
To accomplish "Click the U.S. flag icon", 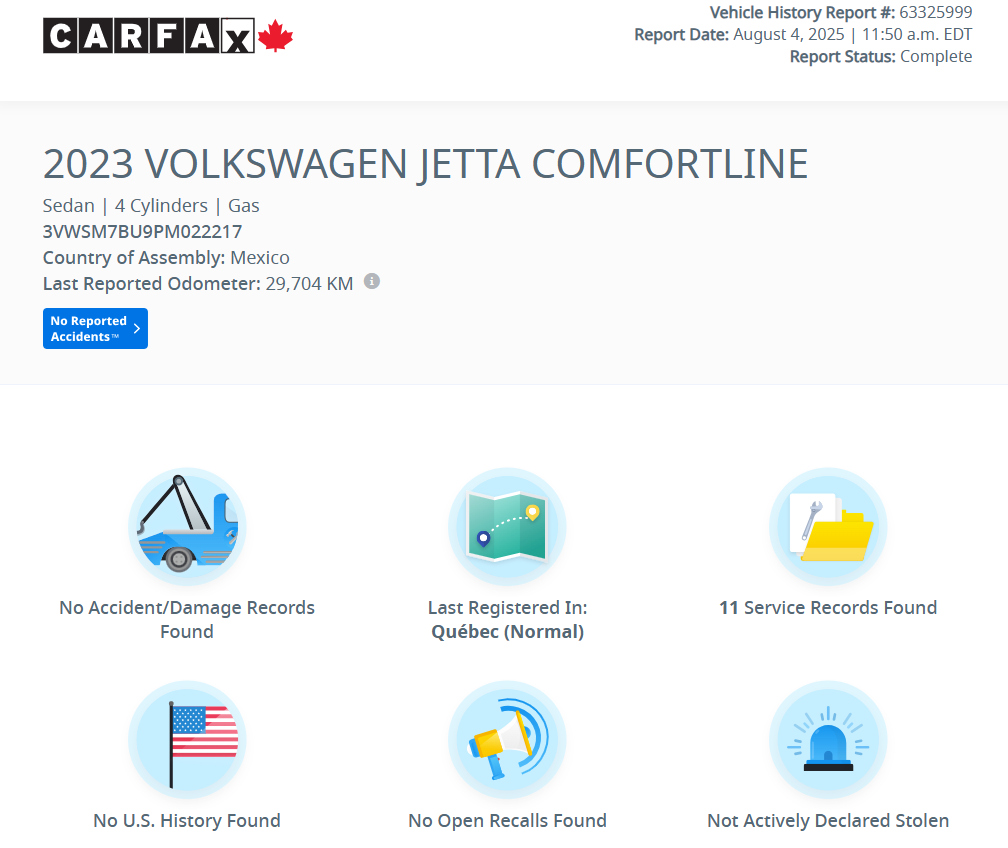I will click(187, 740).
